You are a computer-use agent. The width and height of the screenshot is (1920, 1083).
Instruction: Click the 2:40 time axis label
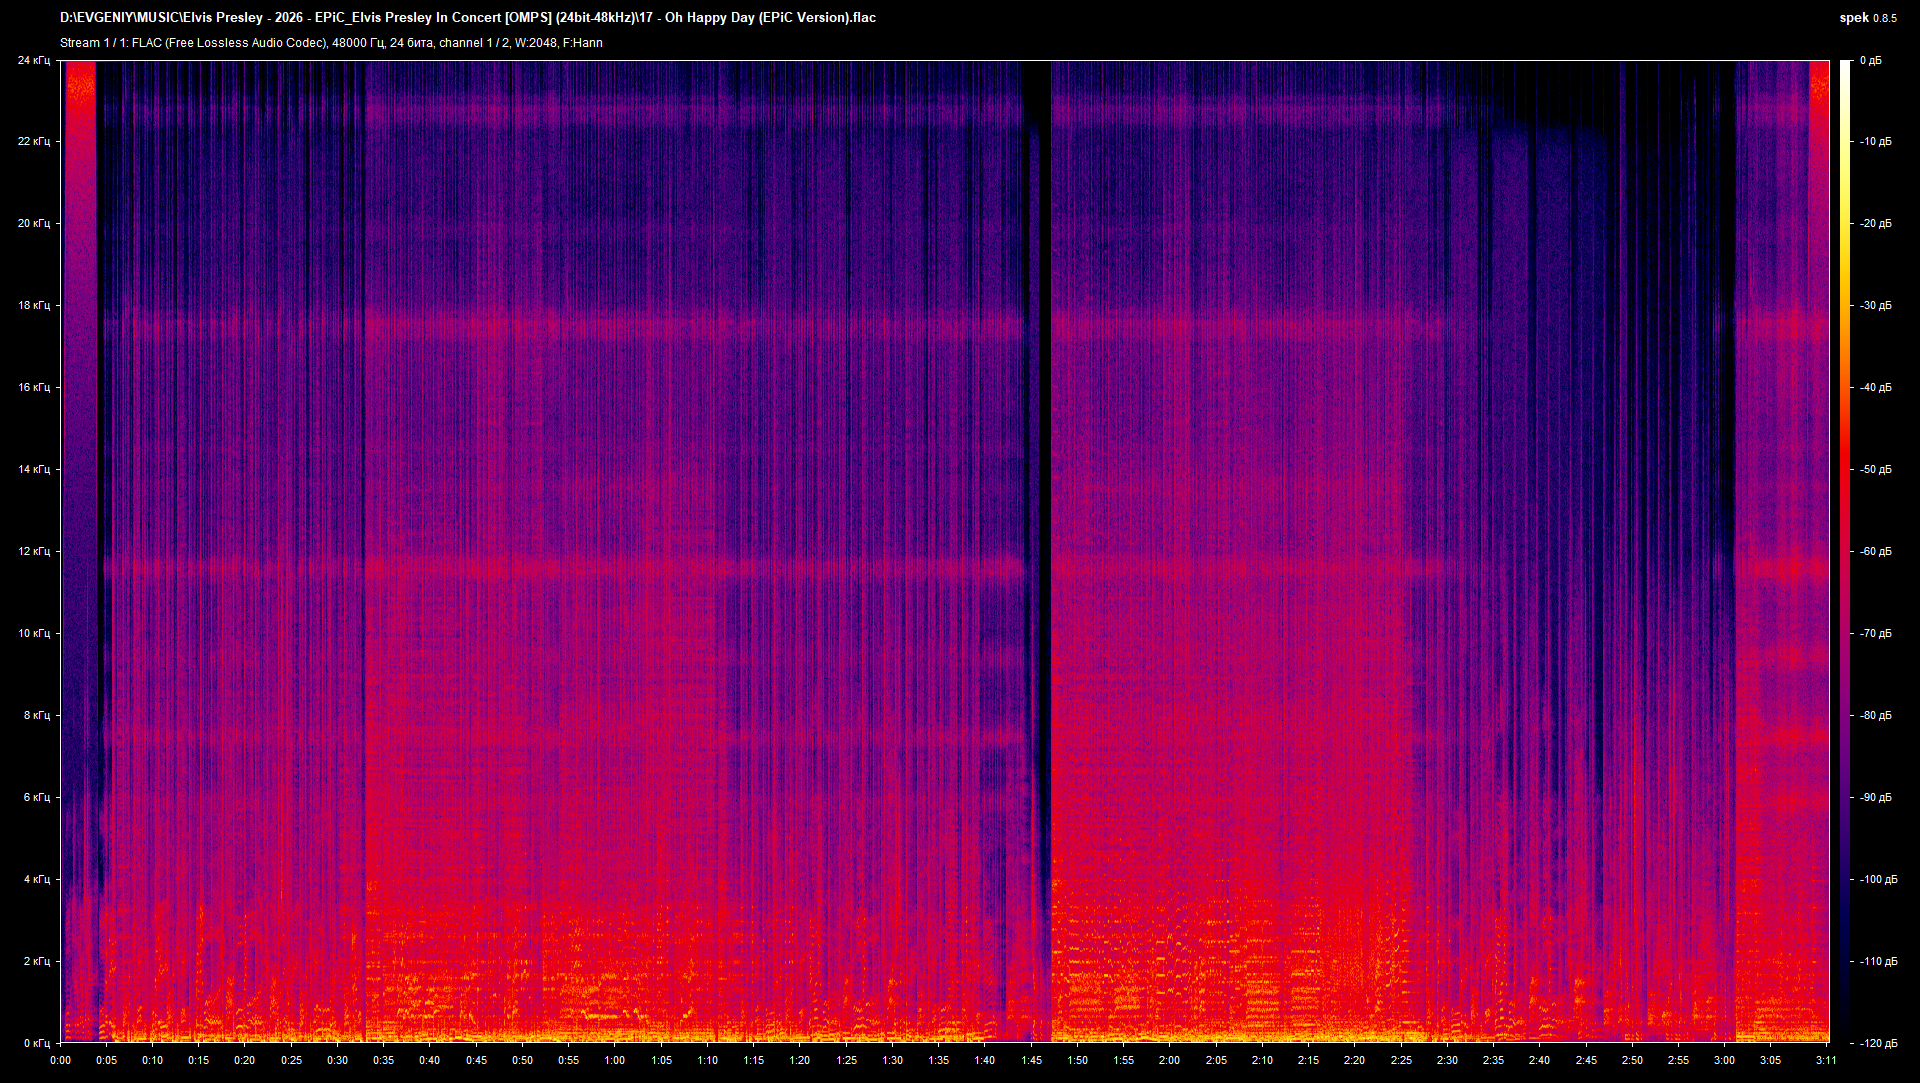coord(1539,1060)
